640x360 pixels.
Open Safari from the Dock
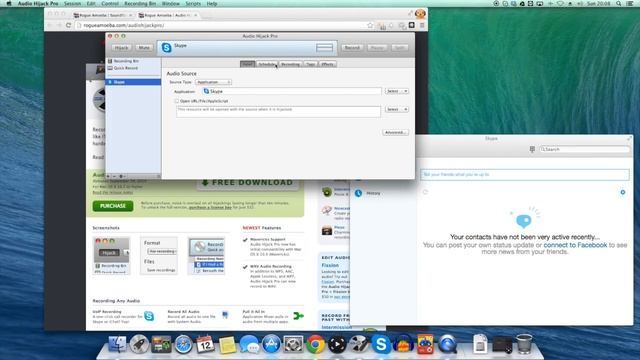[x=183, y=344]
